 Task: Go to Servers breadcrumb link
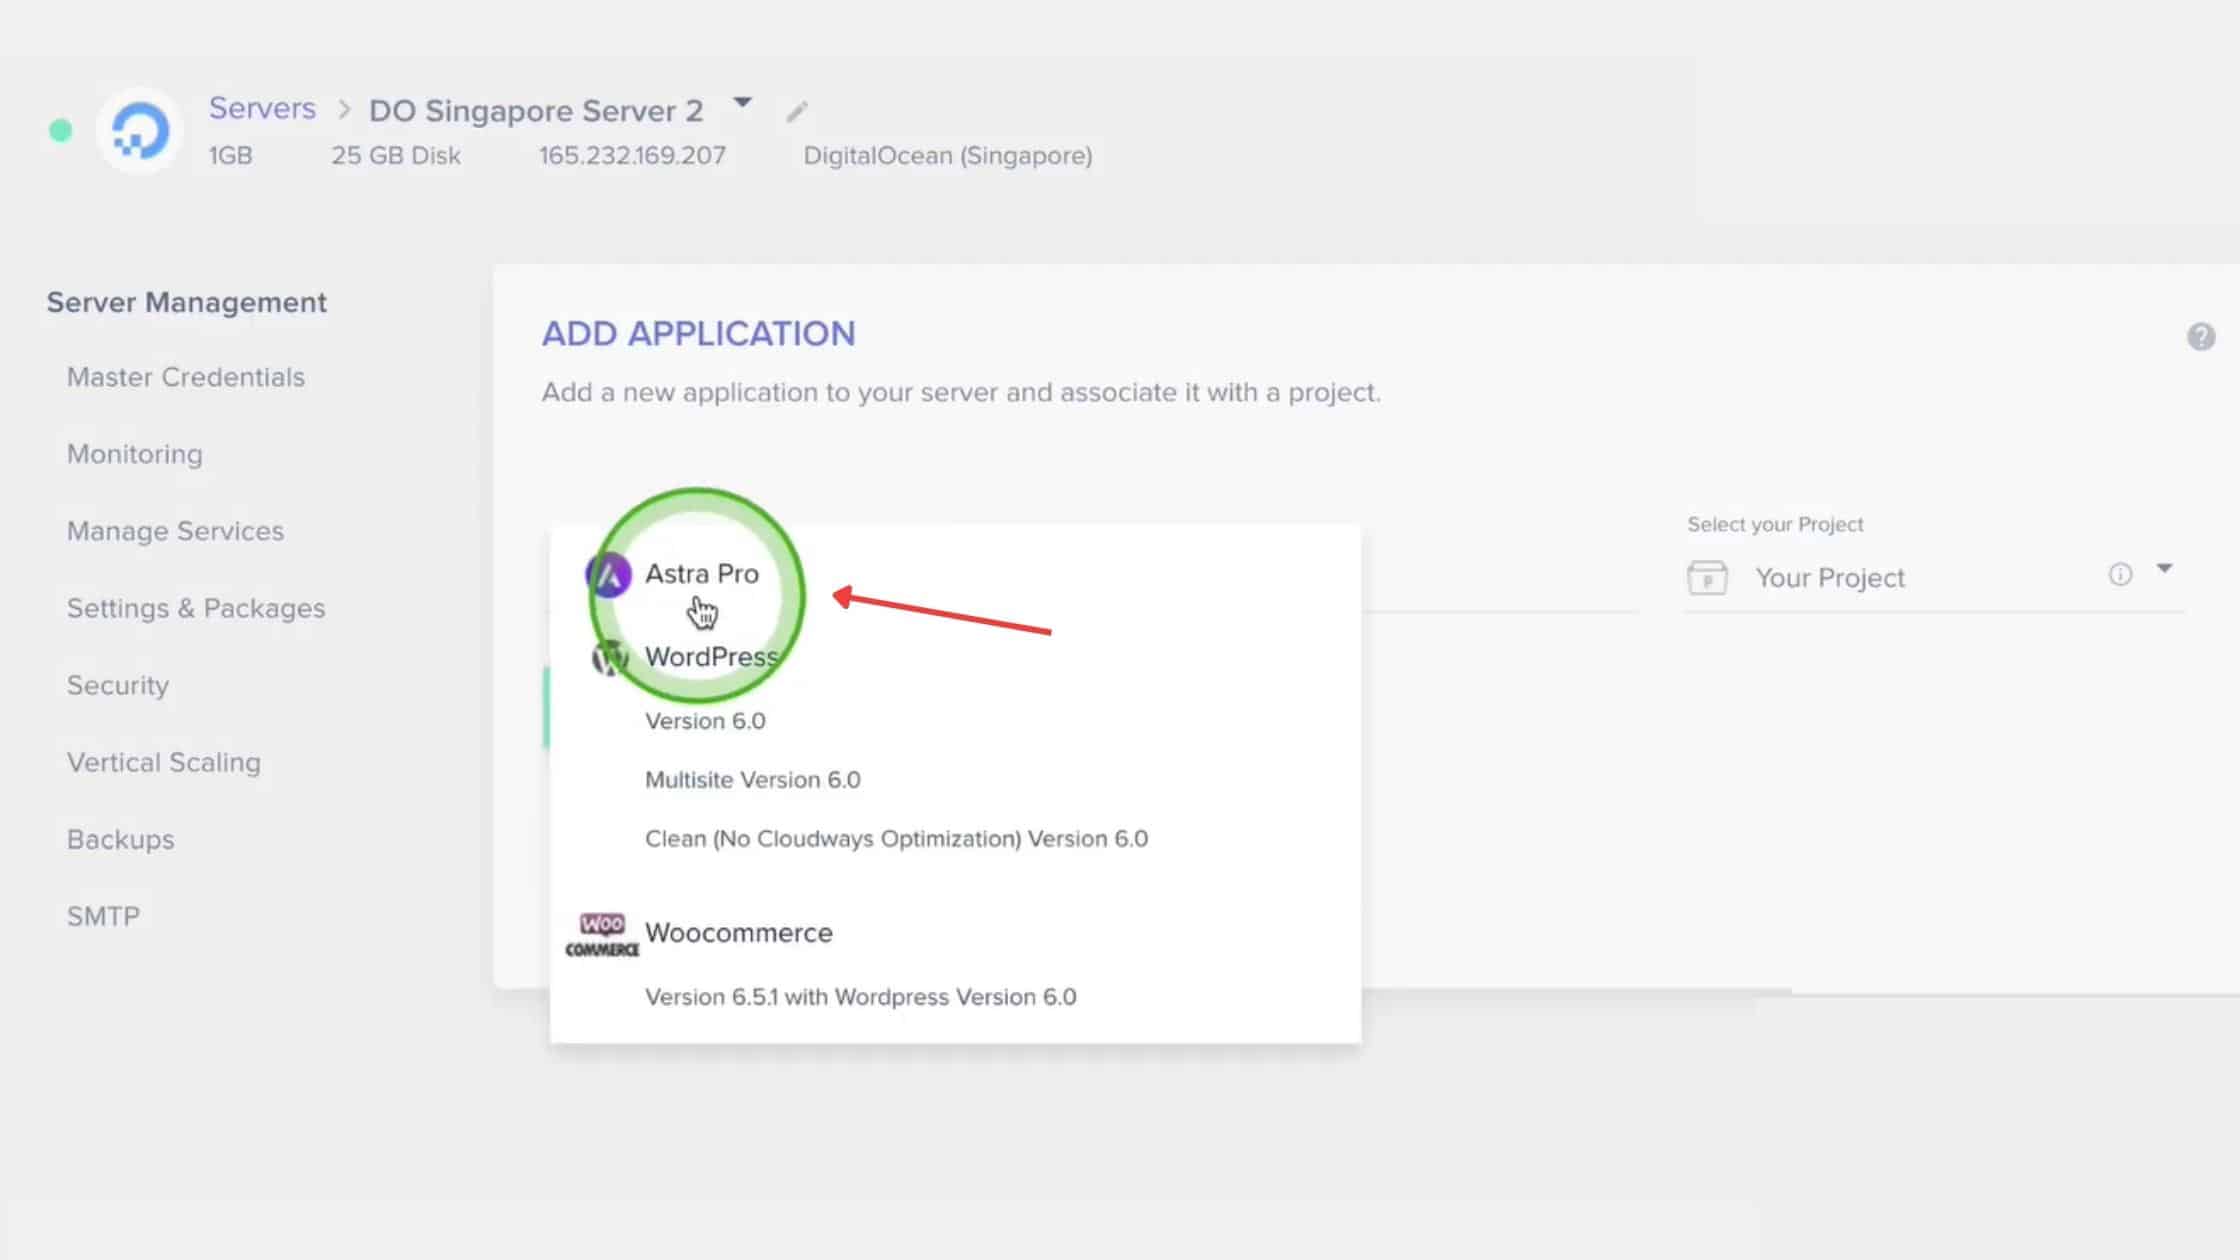262,108
